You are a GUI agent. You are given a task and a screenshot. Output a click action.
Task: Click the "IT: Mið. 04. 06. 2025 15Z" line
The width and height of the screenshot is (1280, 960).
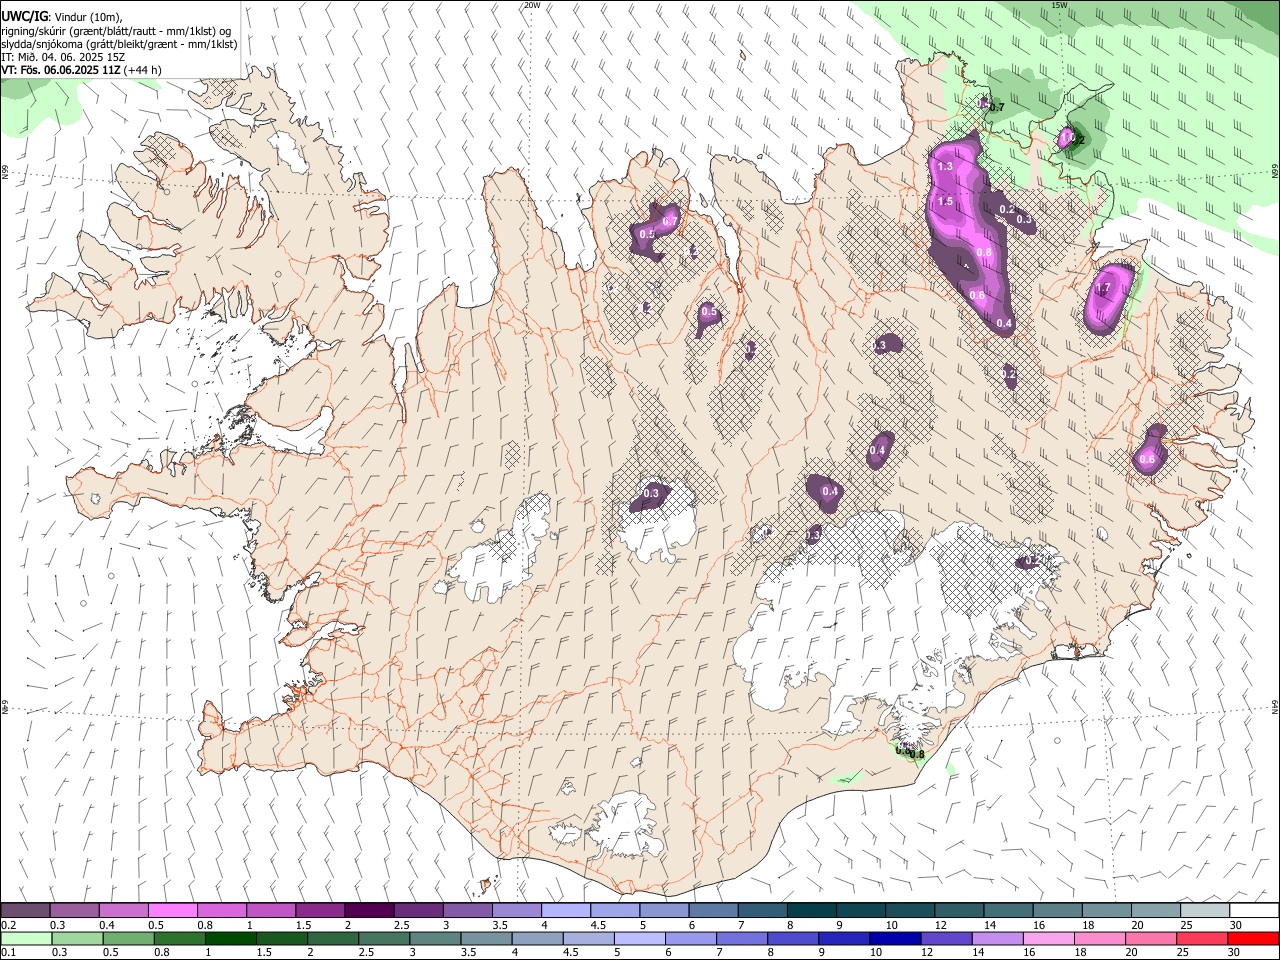[x=63, y=57]
